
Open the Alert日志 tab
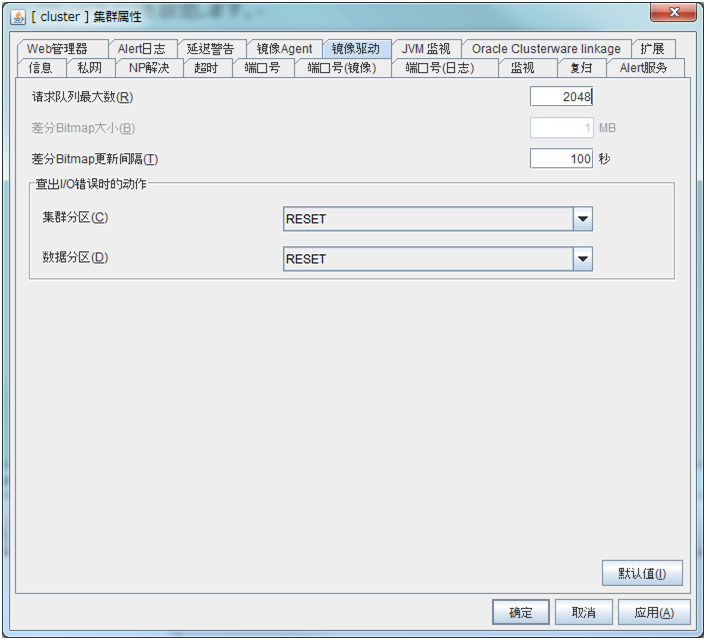click(142, 49)
